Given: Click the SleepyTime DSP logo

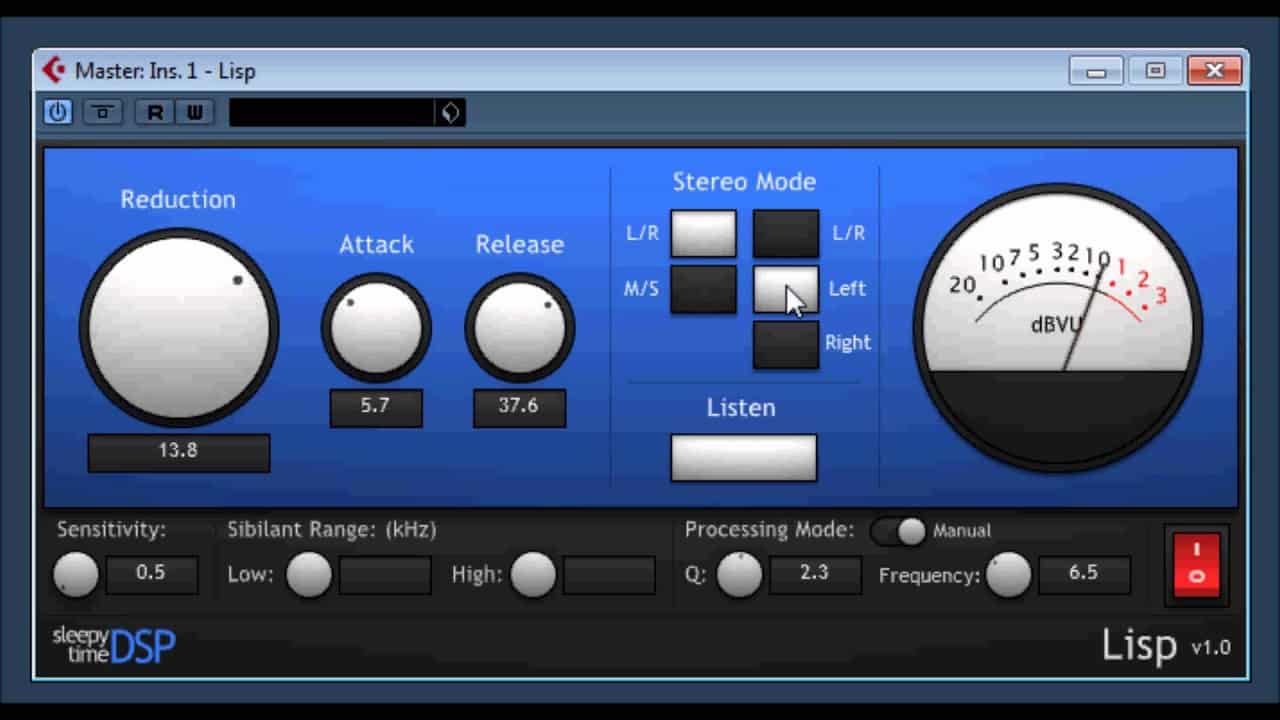Looking at the screenshot, I should pyautogui.click(x=113, y=645).
